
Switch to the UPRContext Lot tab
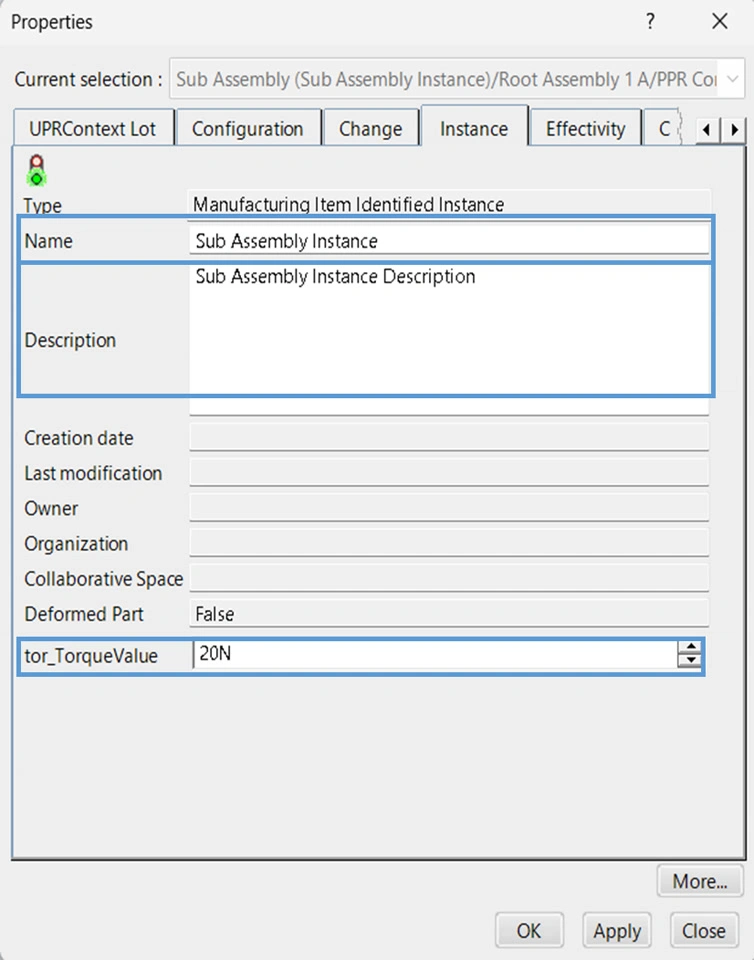93,129
